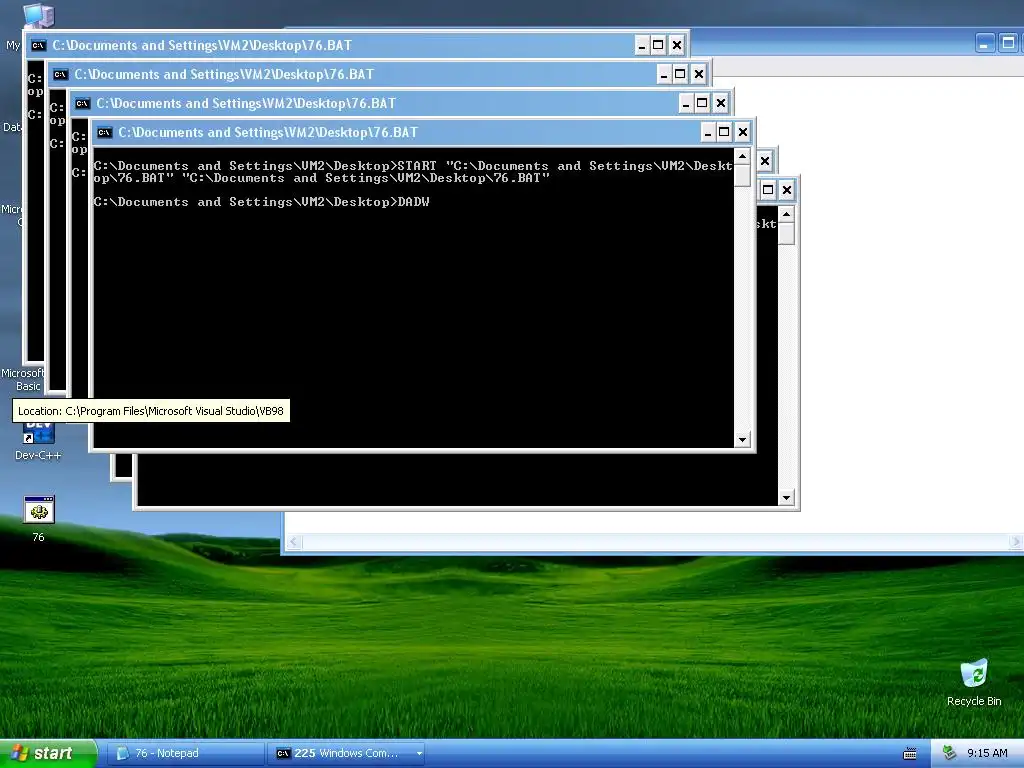Click the 9:15 AM taskbar clock
The width and height of the screenshot is (1024, 768).
[x=987, y=753]
